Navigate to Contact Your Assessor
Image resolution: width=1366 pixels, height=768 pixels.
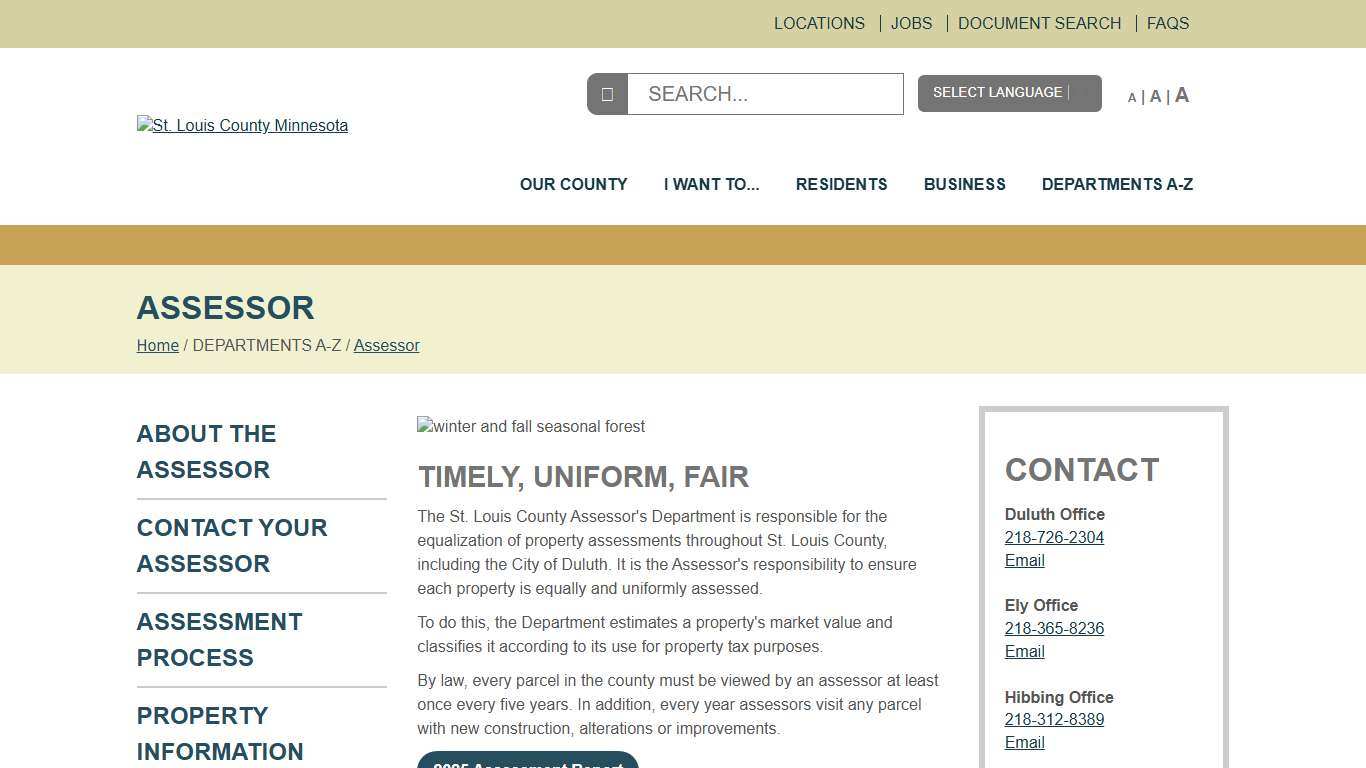232,546
